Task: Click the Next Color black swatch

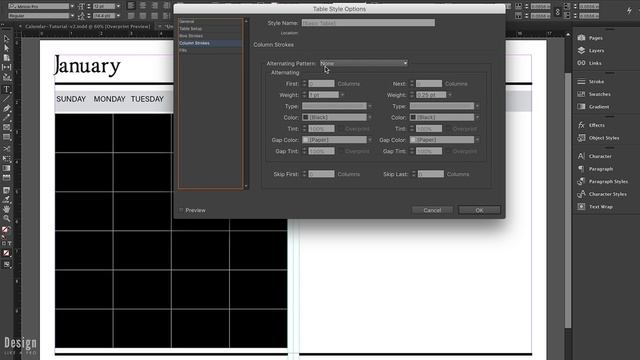Action: (413, 117)
